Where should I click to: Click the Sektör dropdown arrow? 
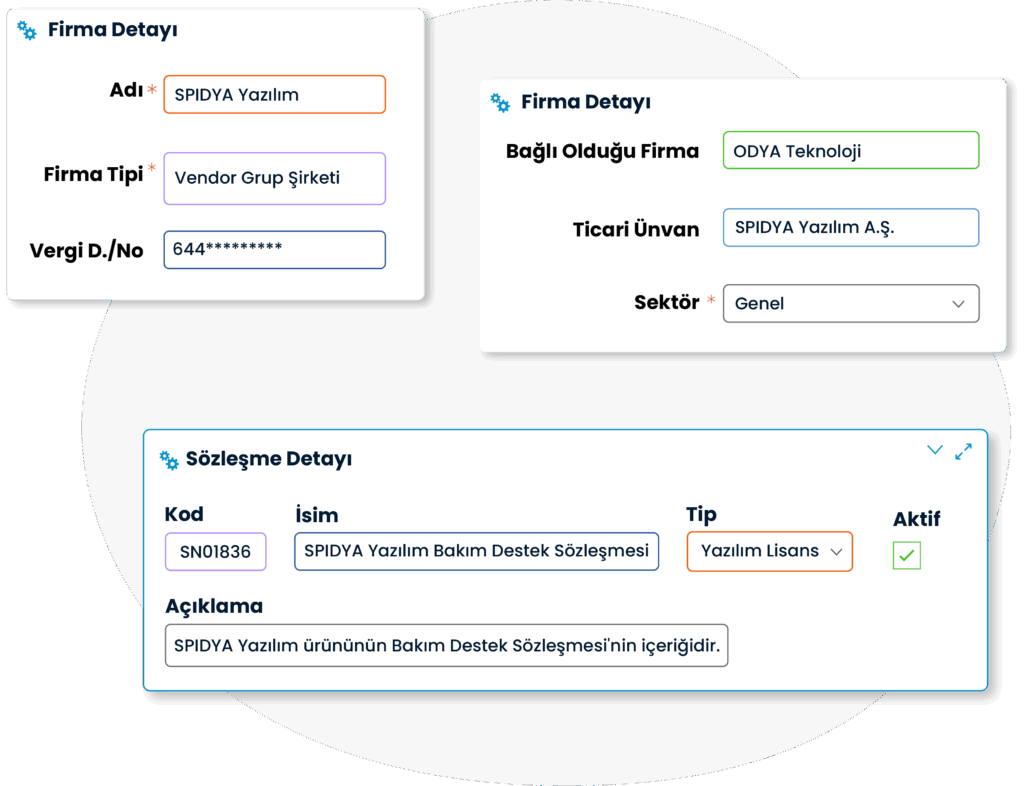(x=958, y=304)
